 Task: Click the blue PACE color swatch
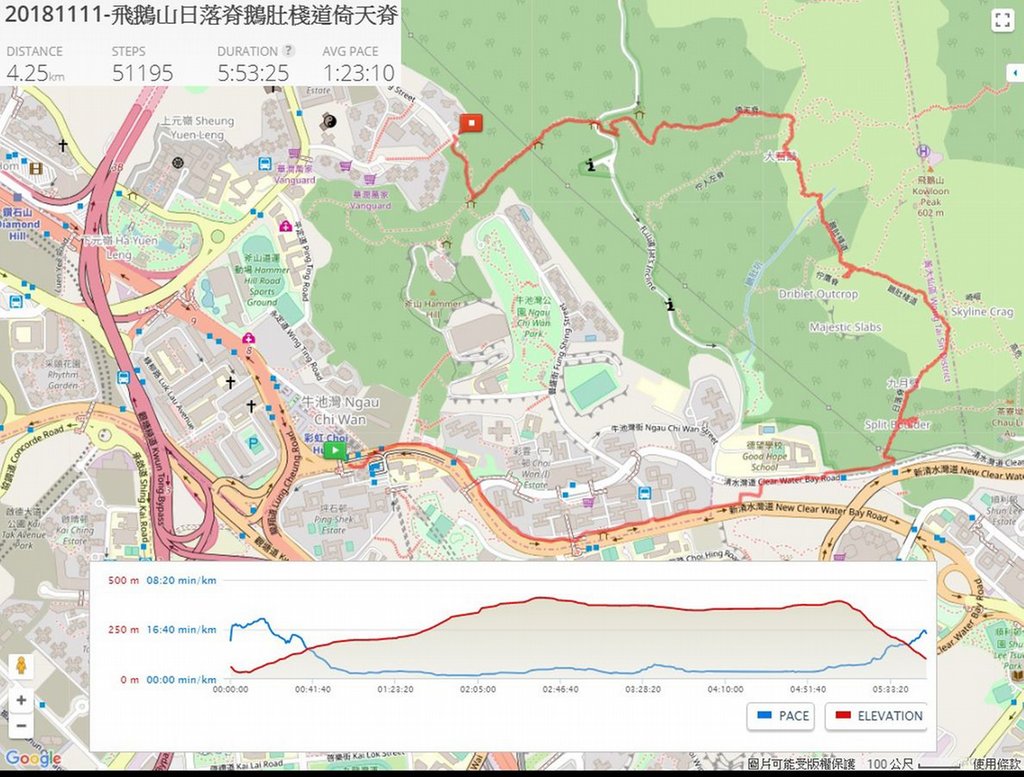coord(765,716)
